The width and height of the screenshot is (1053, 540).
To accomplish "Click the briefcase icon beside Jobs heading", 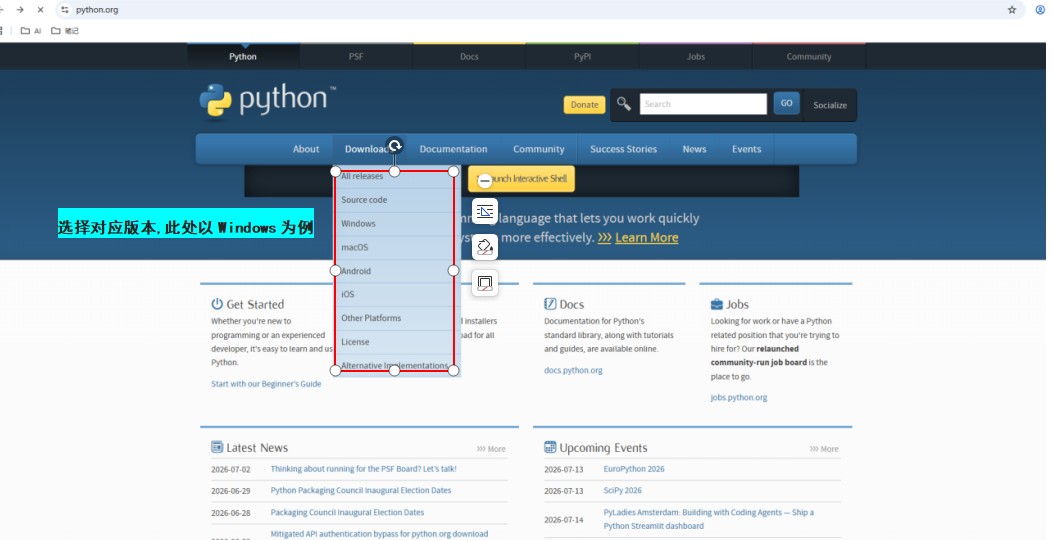I will [717, 304].
